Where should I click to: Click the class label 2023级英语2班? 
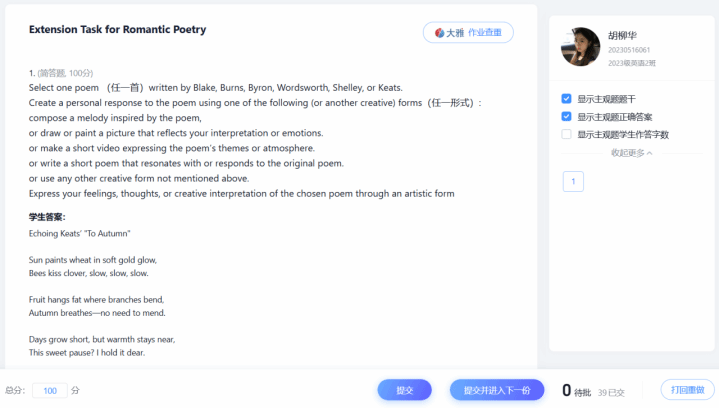click(x=631, y=63)
